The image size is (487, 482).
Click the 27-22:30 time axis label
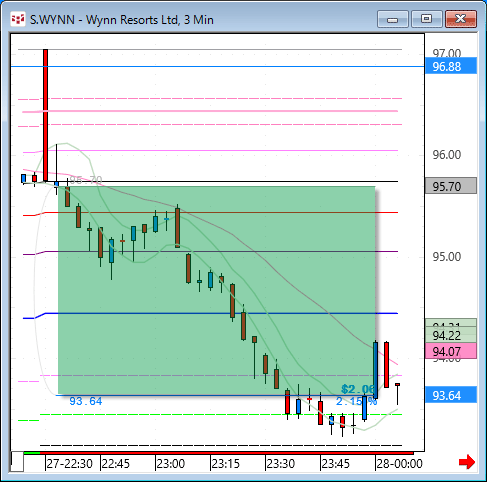(x=69, y=463)
